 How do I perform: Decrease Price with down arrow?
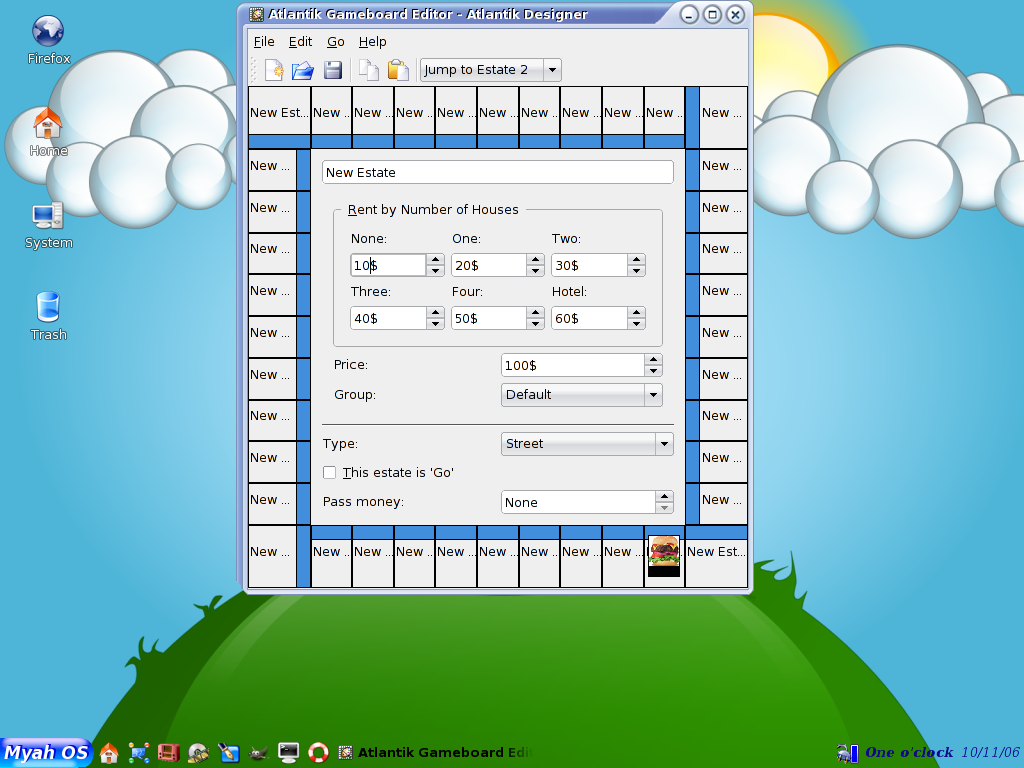coord(653,371)
